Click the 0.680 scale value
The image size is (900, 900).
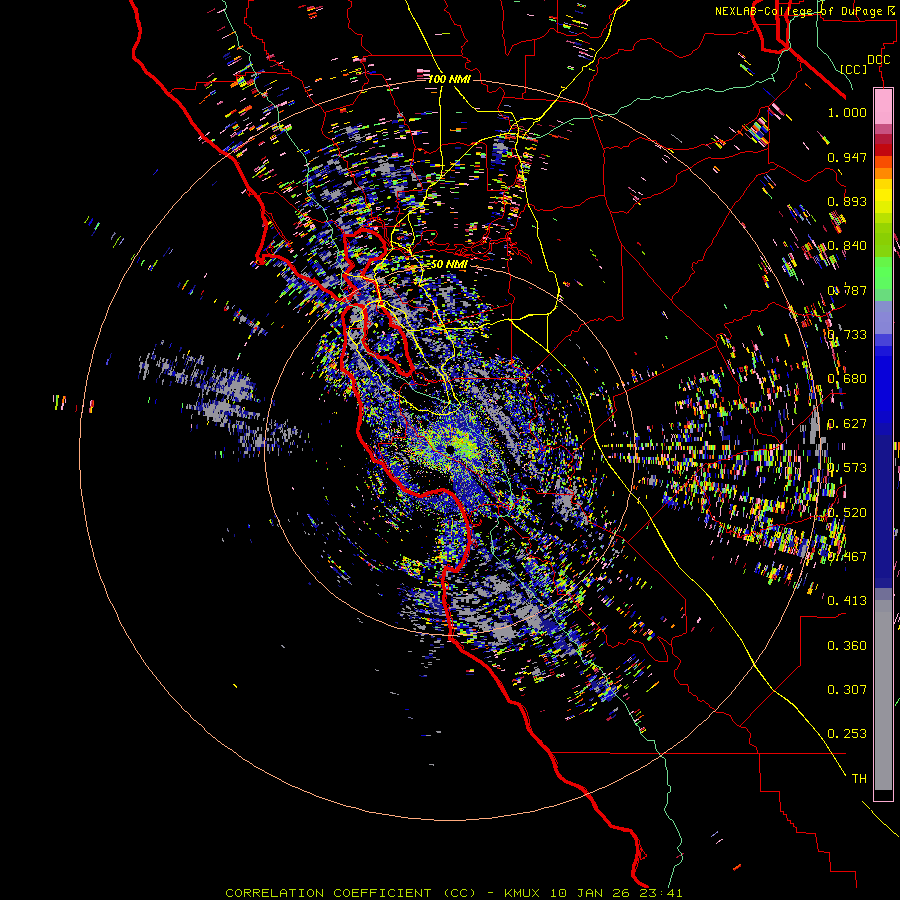tap(847, 379)
